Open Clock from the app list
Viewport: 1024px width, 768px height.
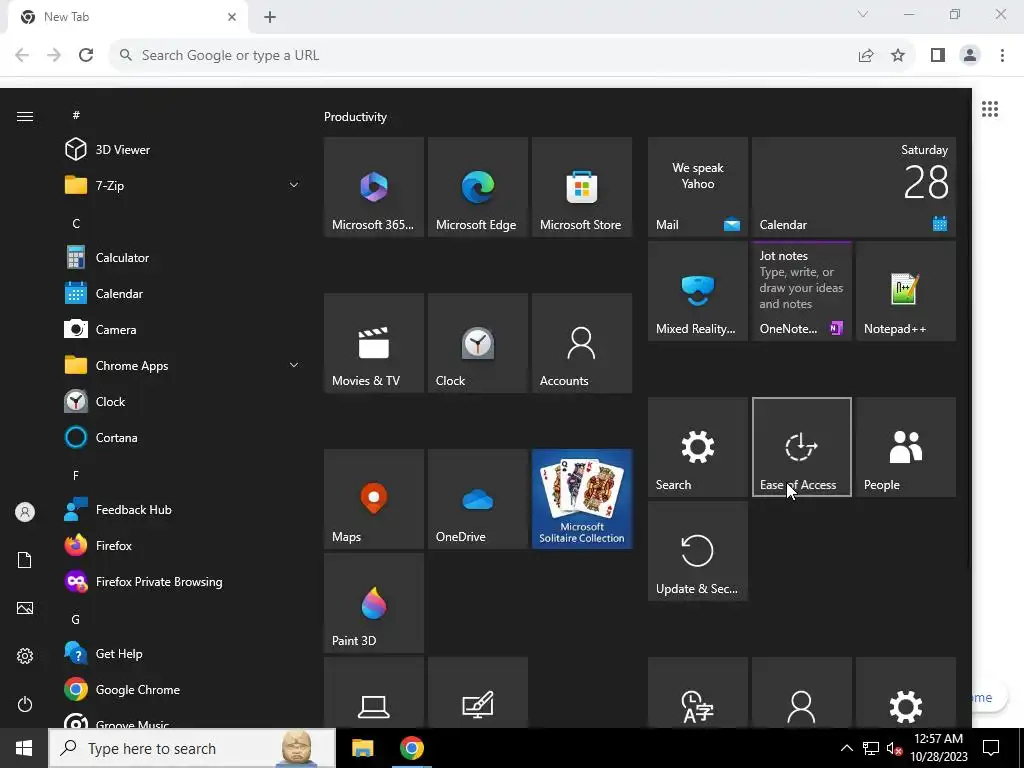183,401
